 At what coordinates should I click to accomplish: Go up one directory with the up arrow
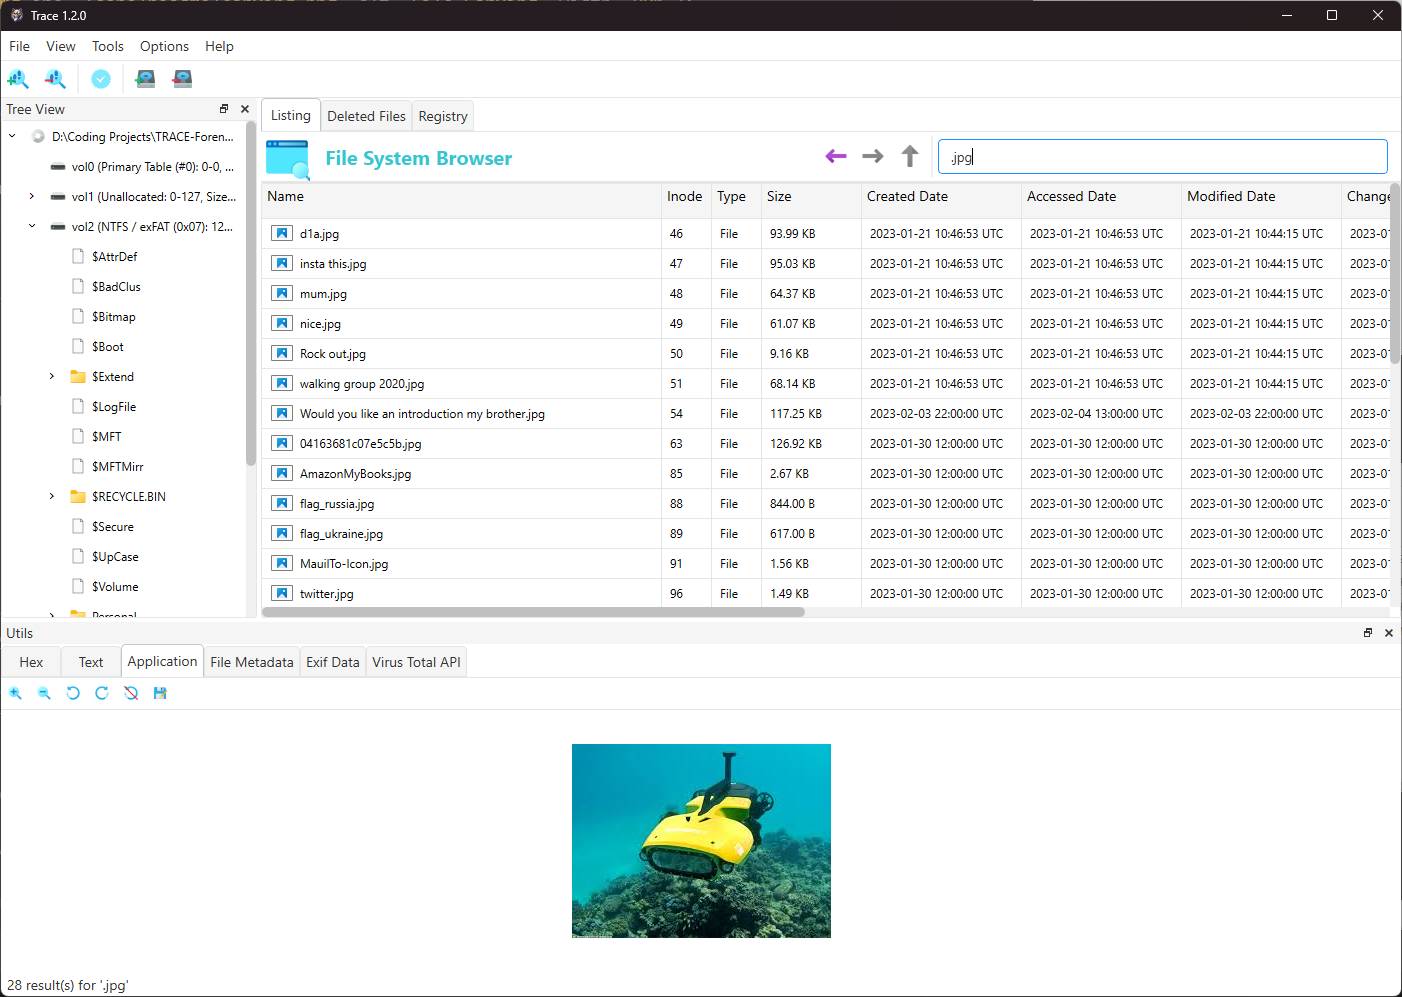910,156
